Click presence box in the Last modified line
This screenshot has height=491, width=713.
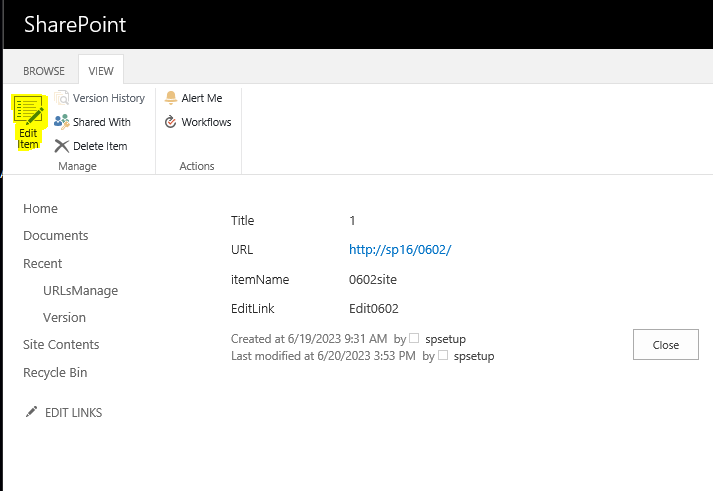pos(443,355)
